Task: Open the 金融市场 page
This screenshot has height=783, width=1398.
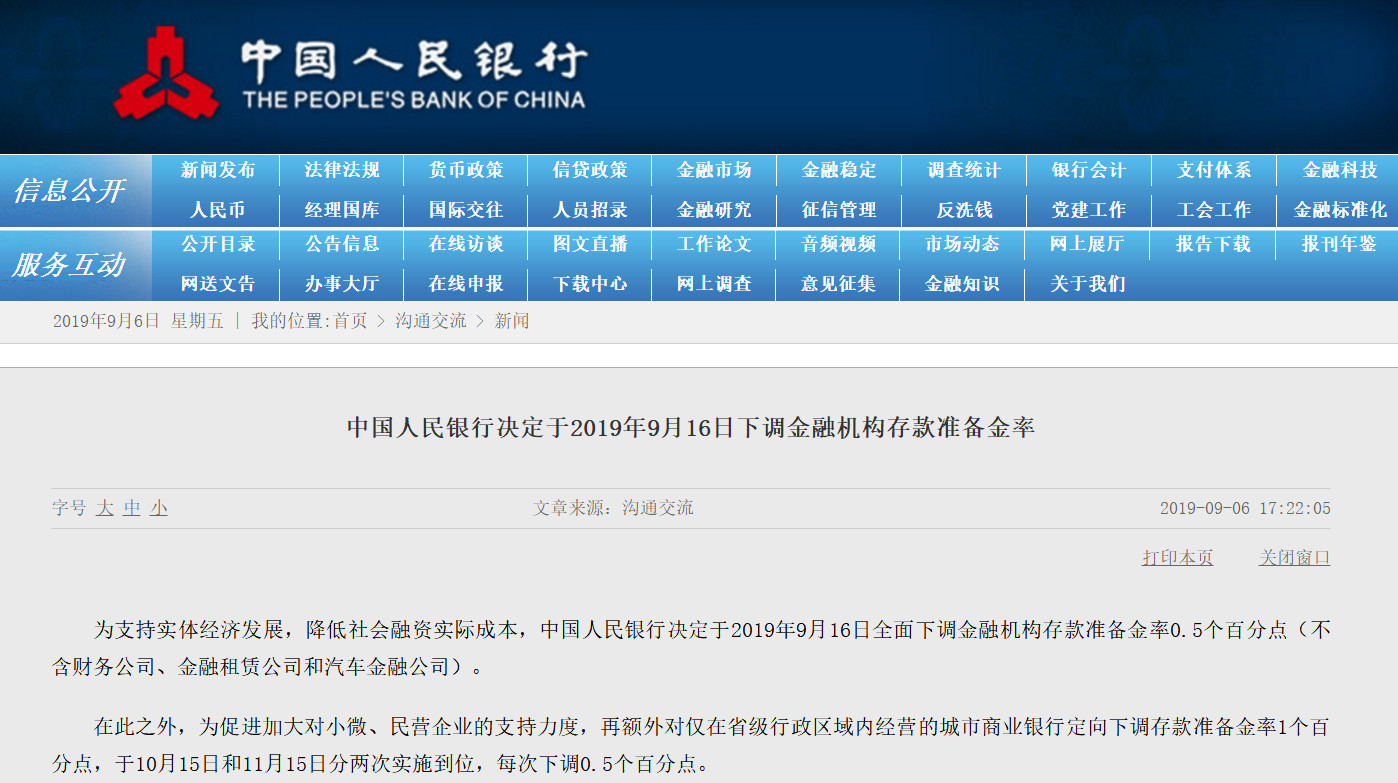Action: coord(714,170)
